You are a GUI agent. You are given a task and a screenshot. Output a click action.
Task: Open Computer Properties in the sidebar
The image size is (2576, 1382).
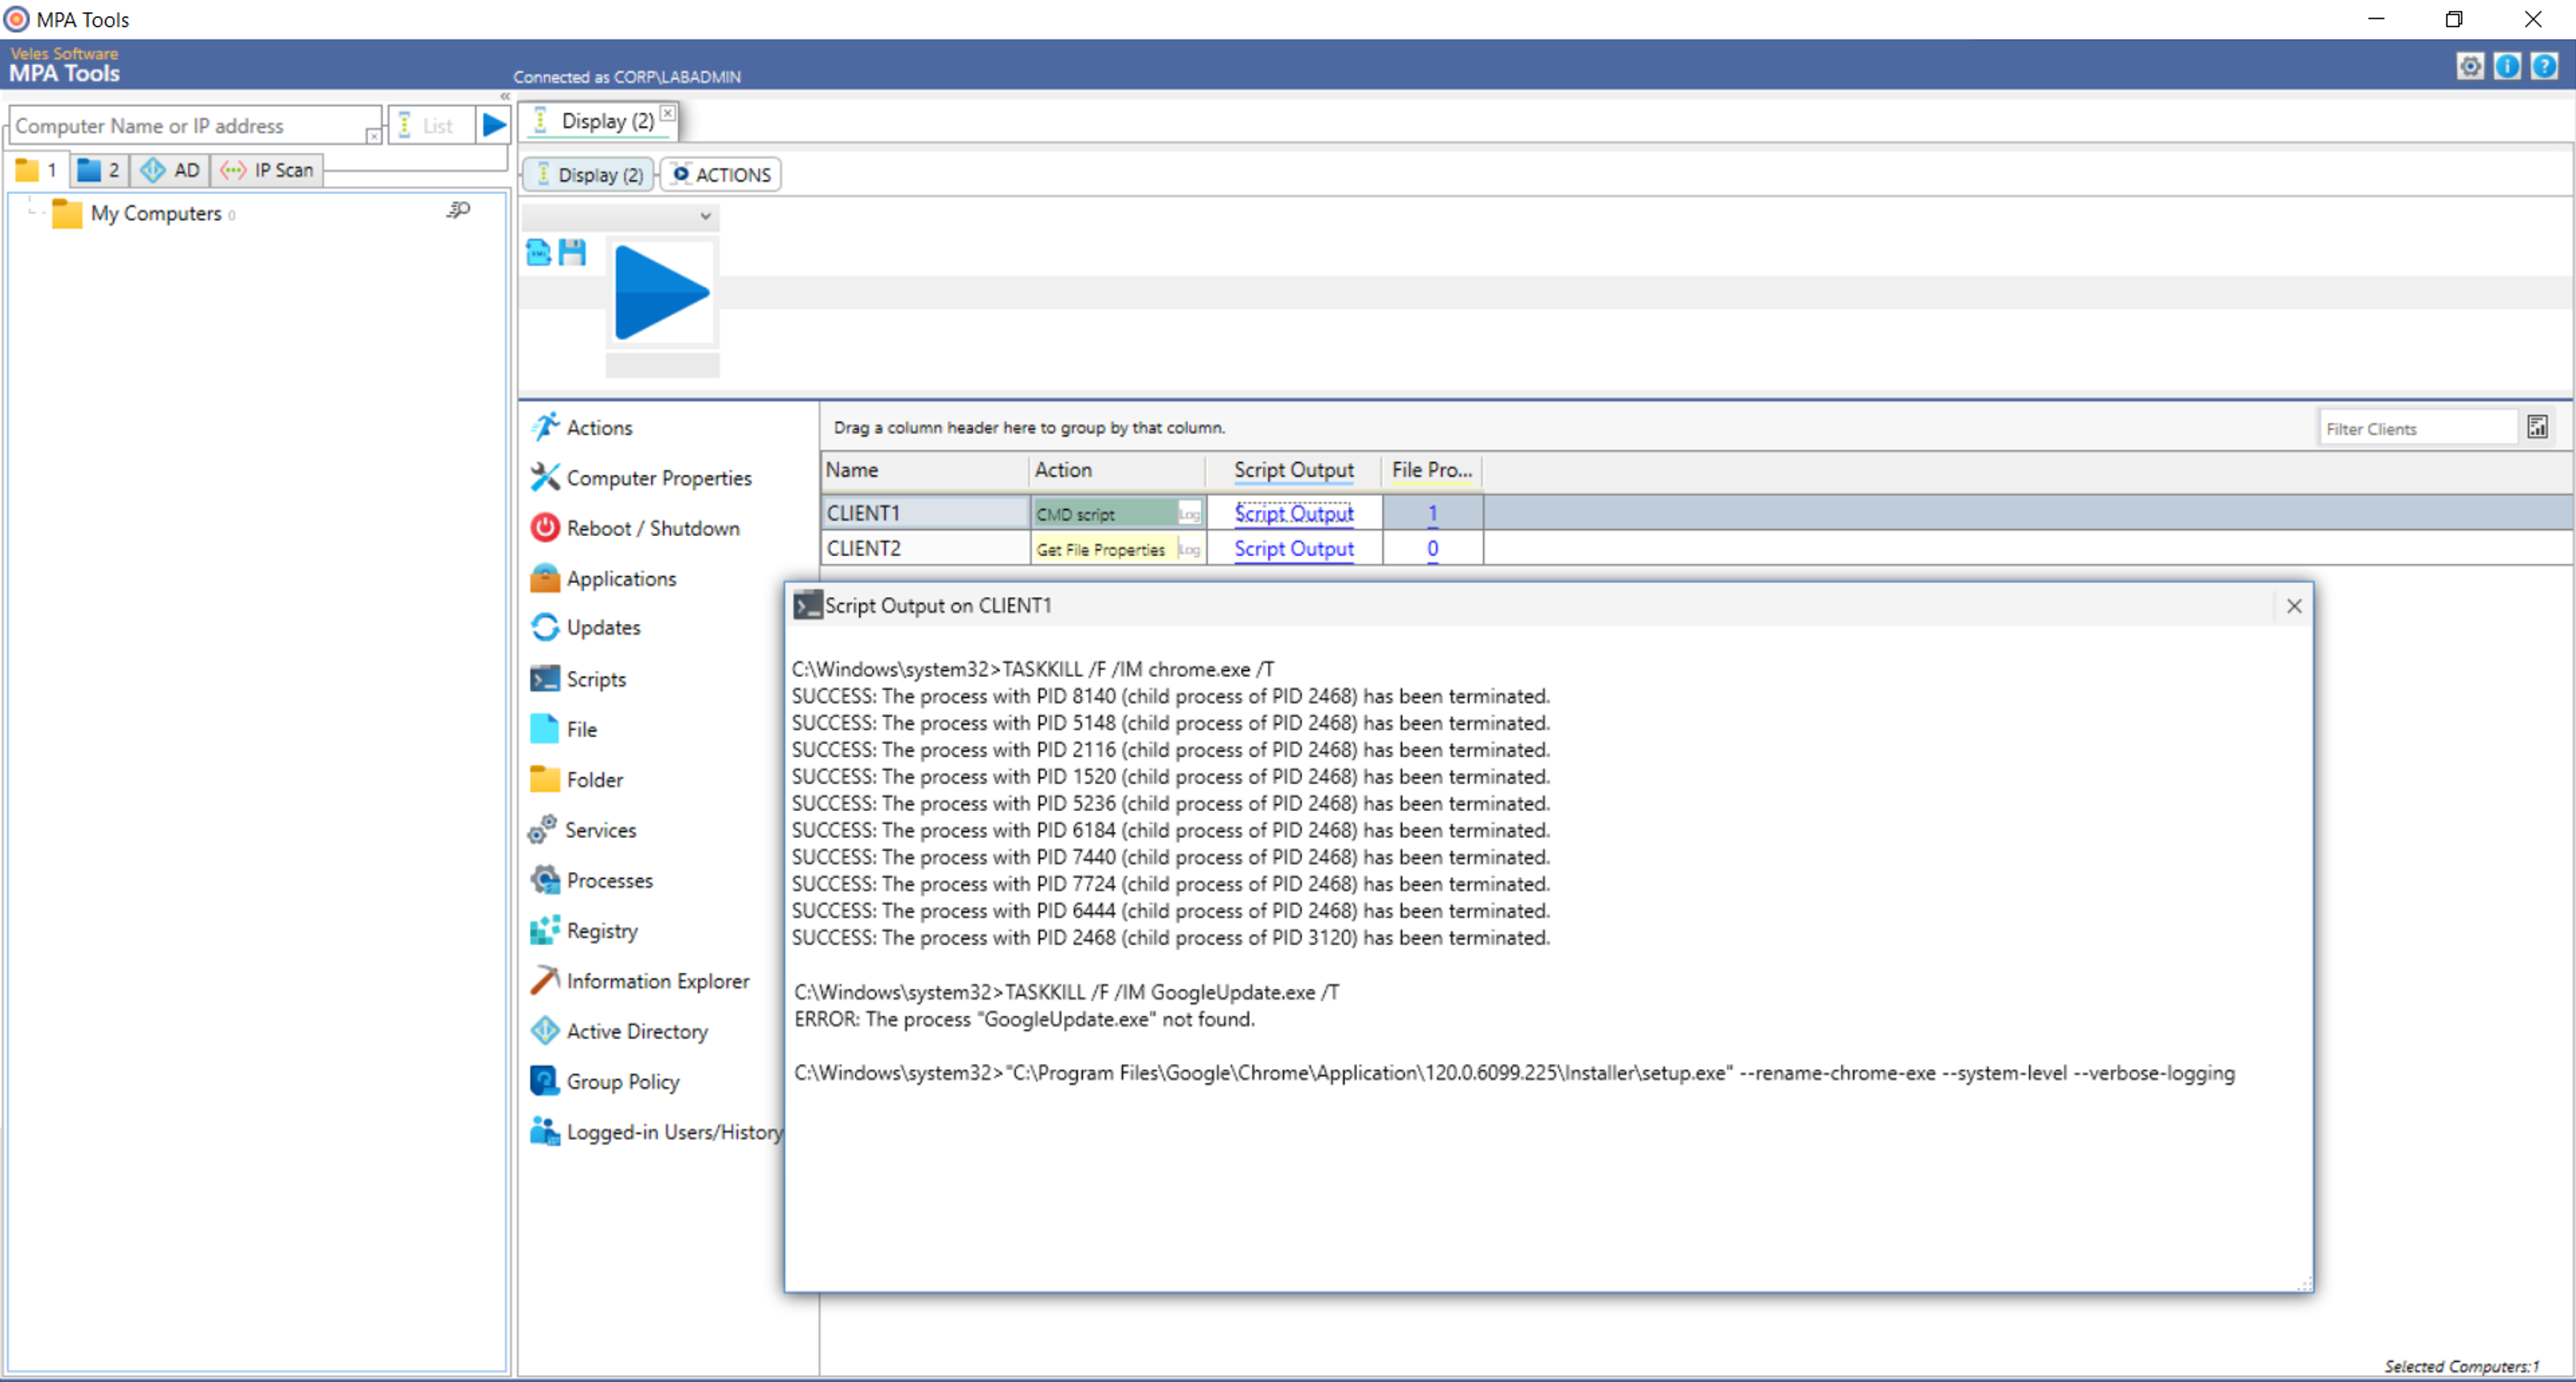pyautogui.click(x=641, y=477)
